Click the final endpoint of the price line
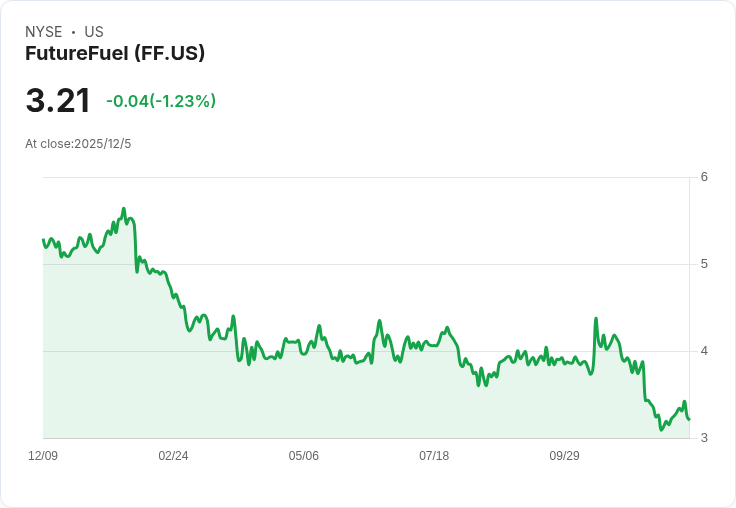This screenshot has width=736, height=508. 689,419
